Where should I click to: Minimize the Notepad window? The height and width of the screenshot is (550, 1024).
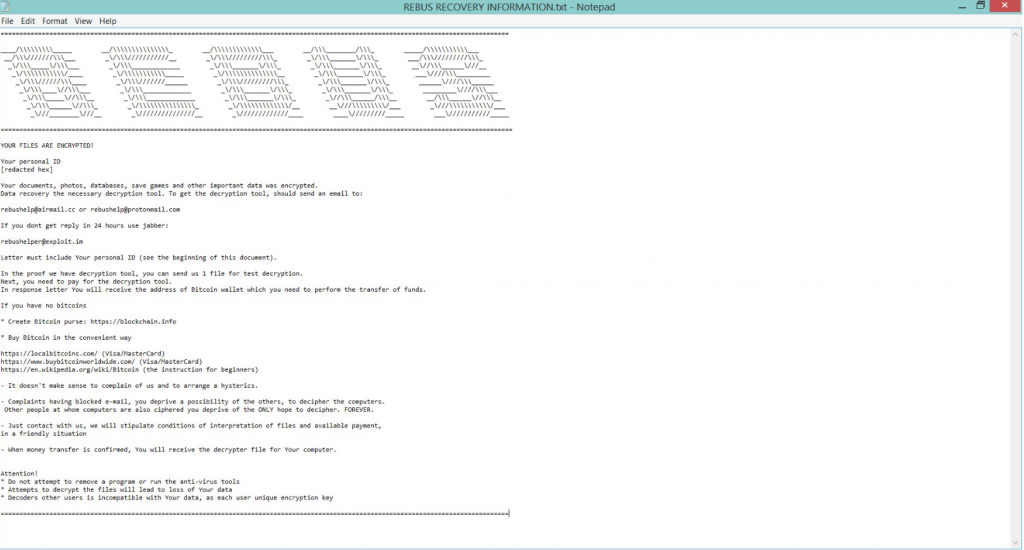pos(962,7)
